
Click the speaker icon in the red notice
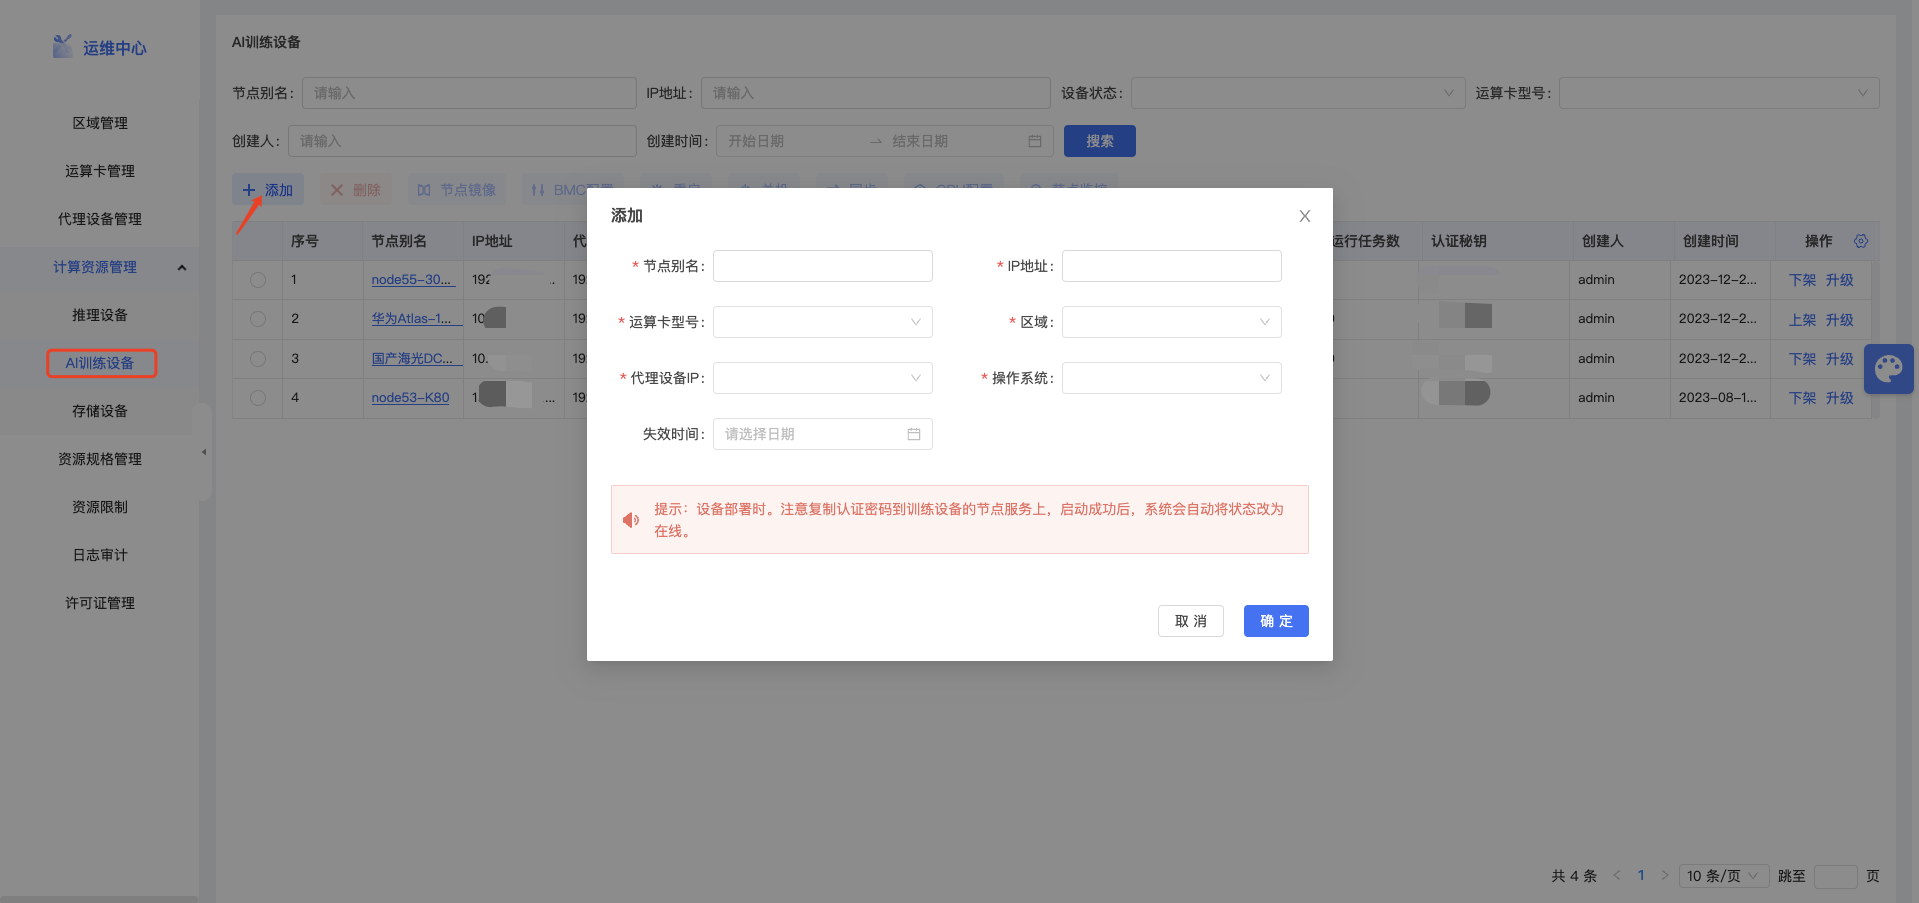(631, 520)
